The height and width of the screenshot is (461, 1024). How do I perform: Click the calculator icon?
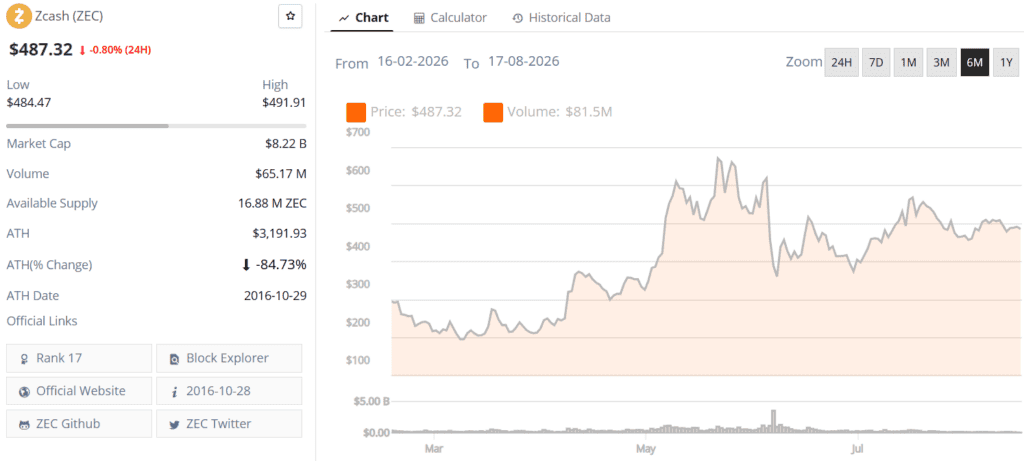419,18
